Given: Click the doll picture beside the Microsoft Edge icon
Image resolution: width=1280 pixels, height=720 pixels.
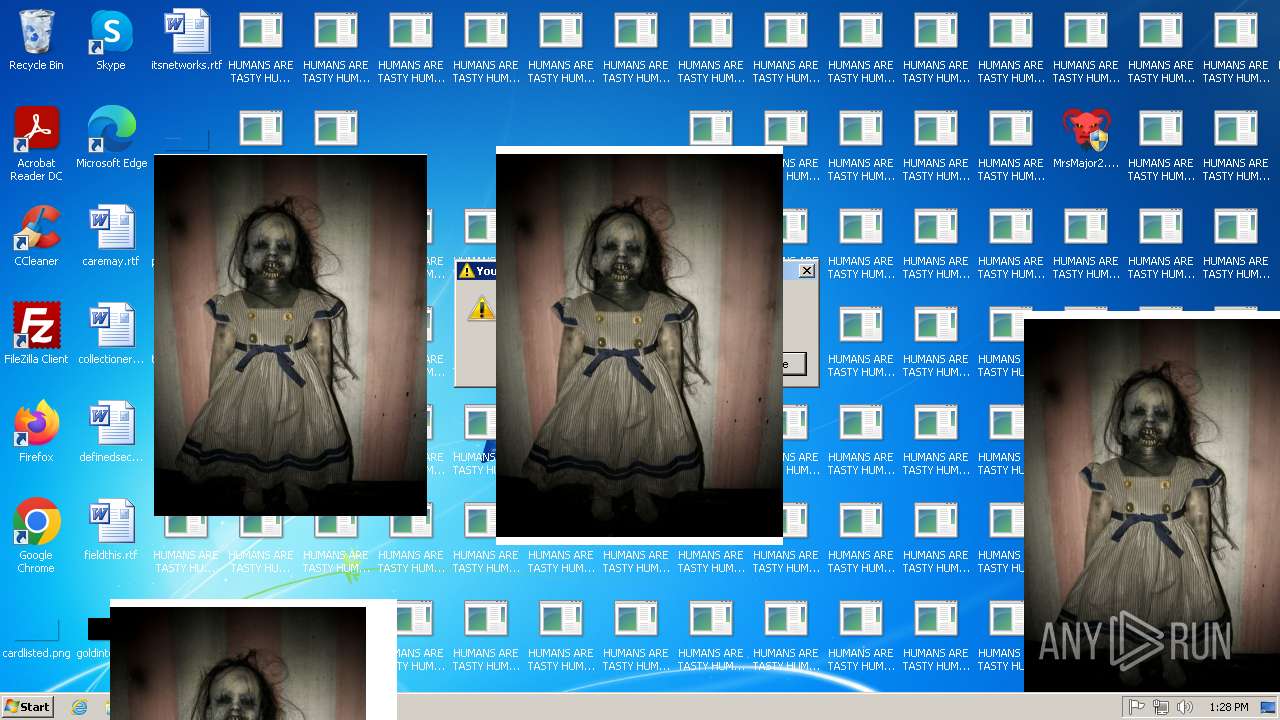Looking at the screenshot, I should point(290,335).
